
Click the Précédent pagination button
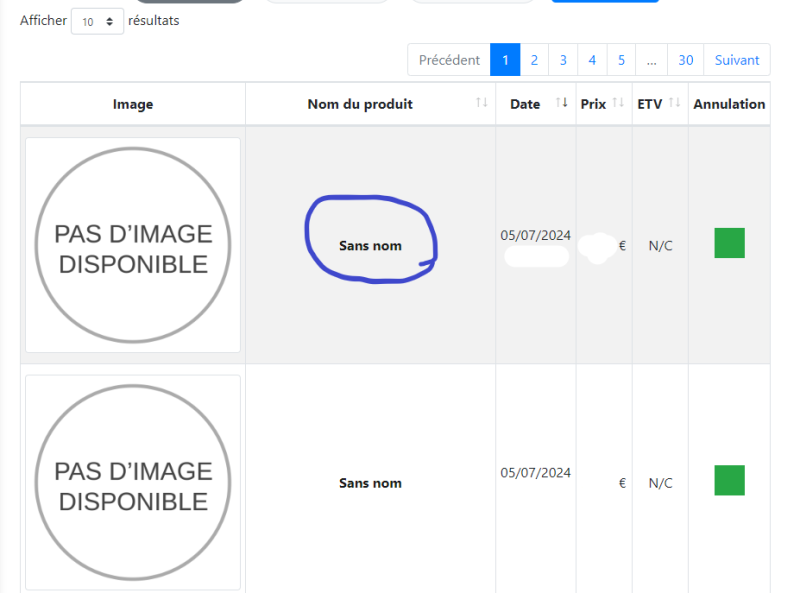click(x=449, y=60)
